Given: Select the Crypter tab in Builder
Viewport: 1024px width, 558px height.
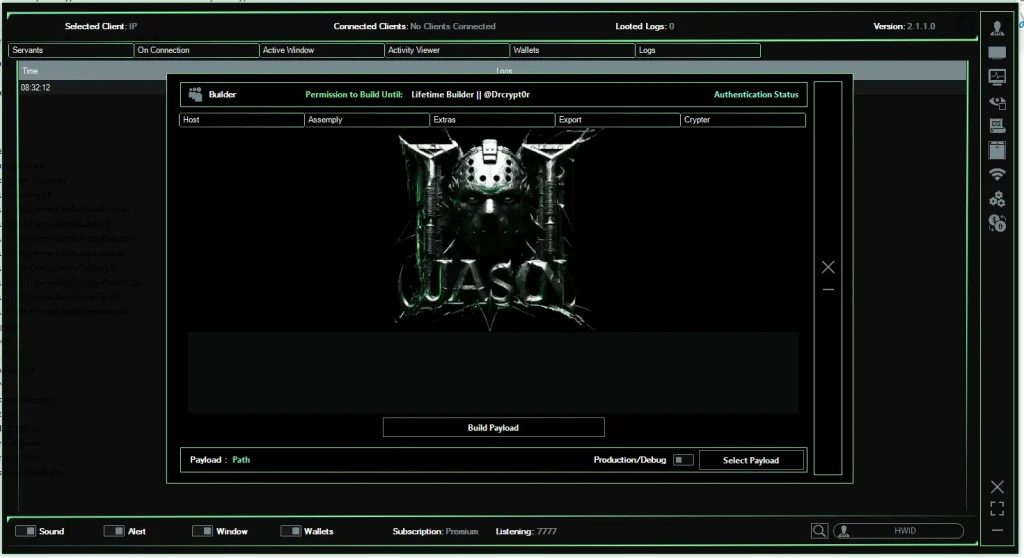Looking at the screenshot, I should (743, 120).
